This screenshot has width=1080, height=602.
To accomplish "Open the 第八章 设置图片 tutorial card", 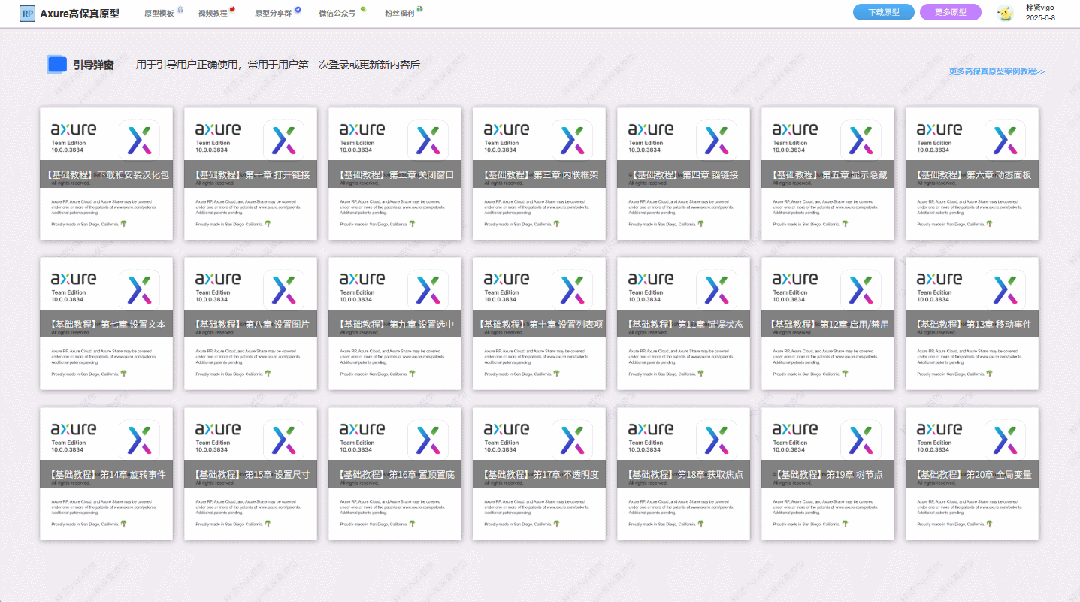I will 251,323.
